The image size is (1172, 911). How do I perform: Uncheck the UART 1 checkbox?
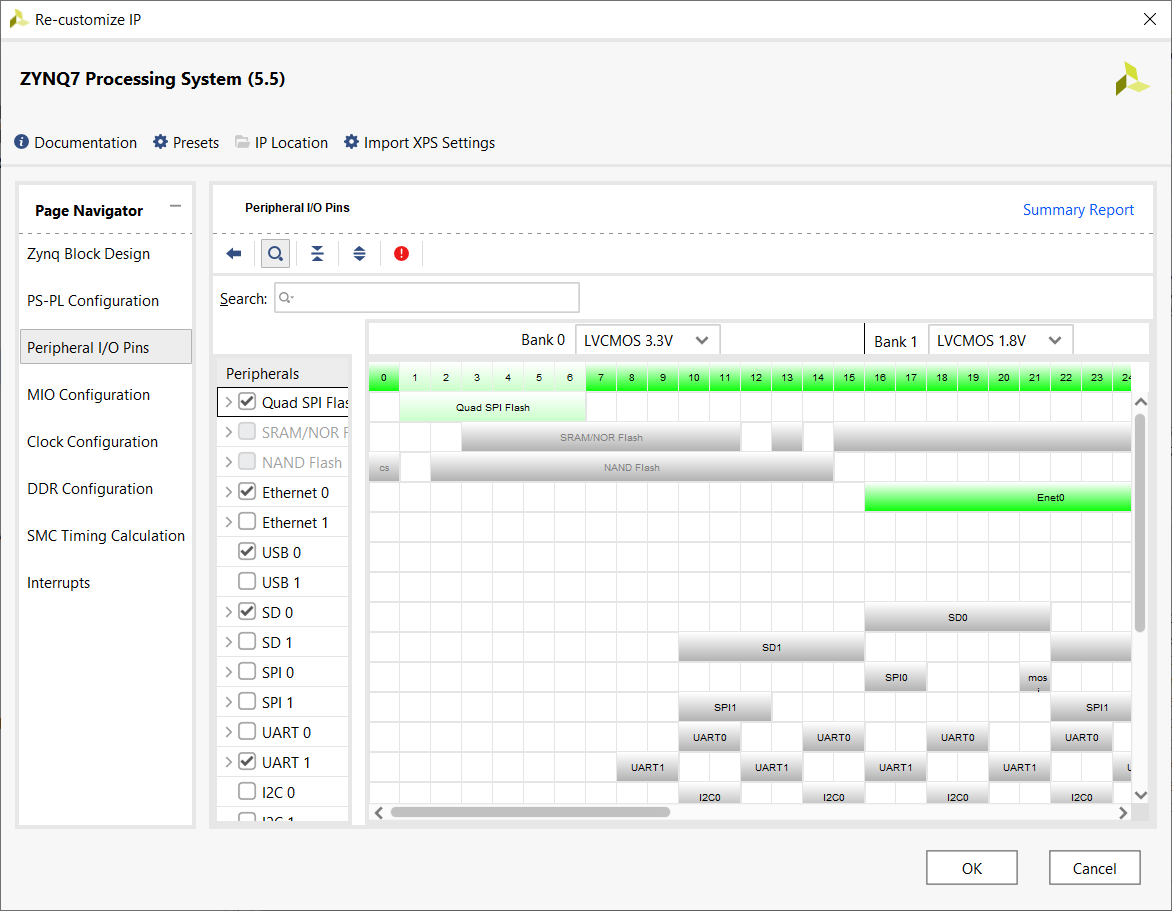tap(247, 762)
